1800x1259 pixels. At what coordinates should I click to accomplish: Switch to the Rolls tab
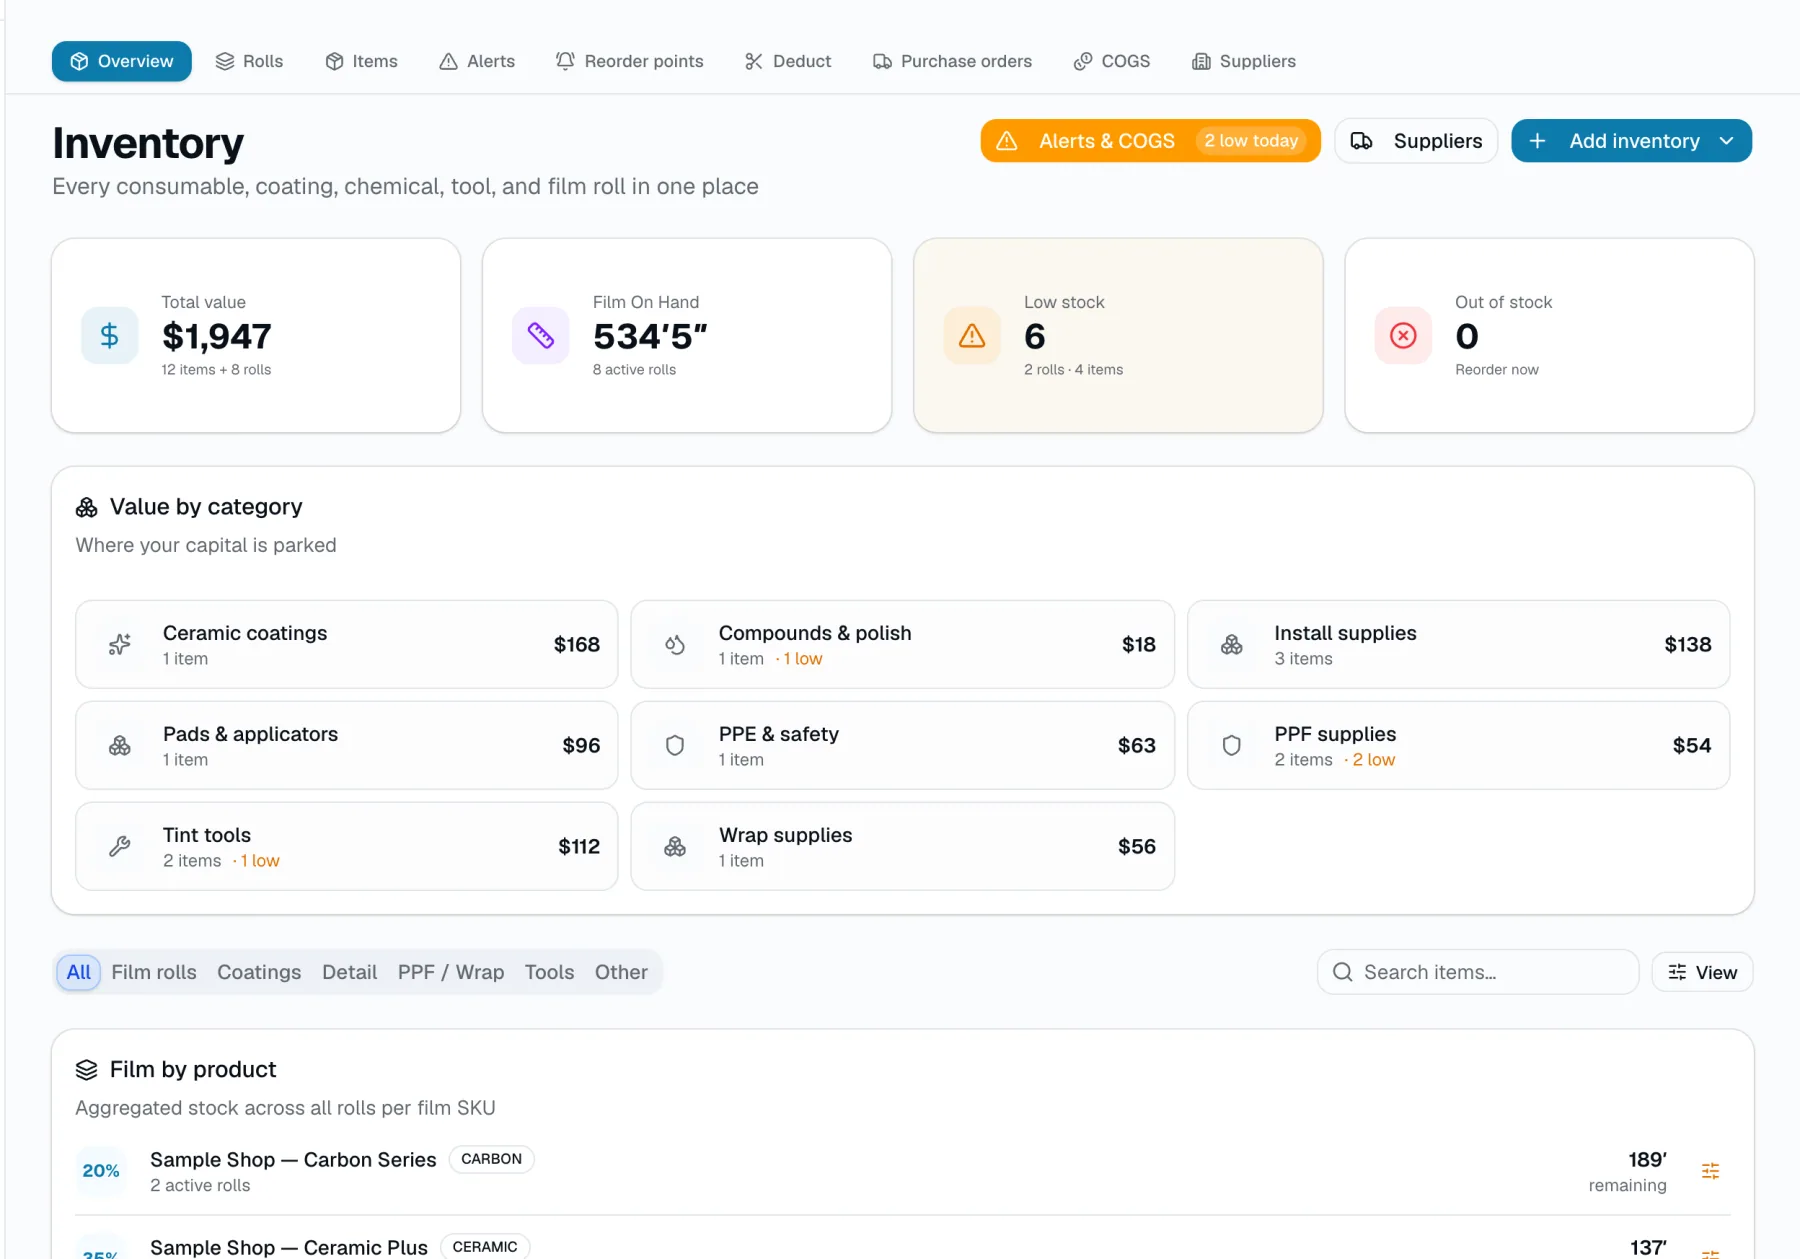click(249, 61)
